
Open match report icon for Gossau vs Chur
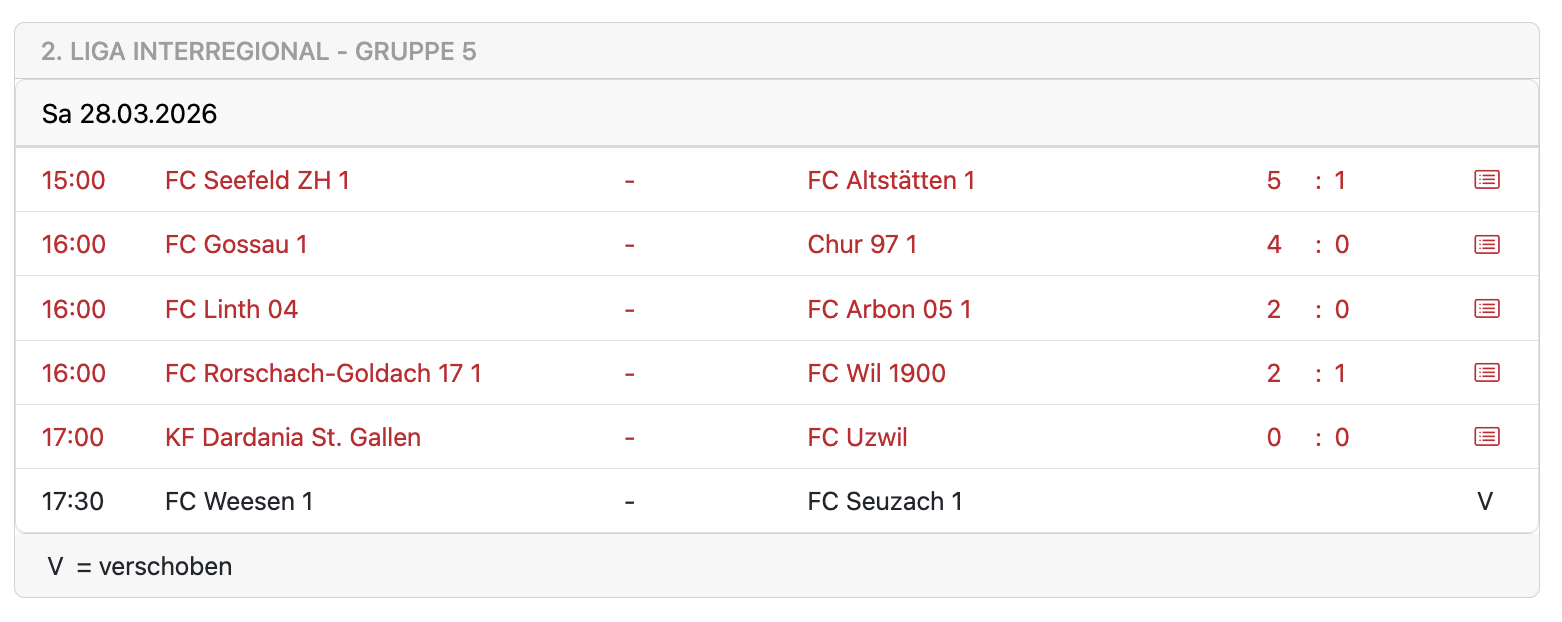1486,244
